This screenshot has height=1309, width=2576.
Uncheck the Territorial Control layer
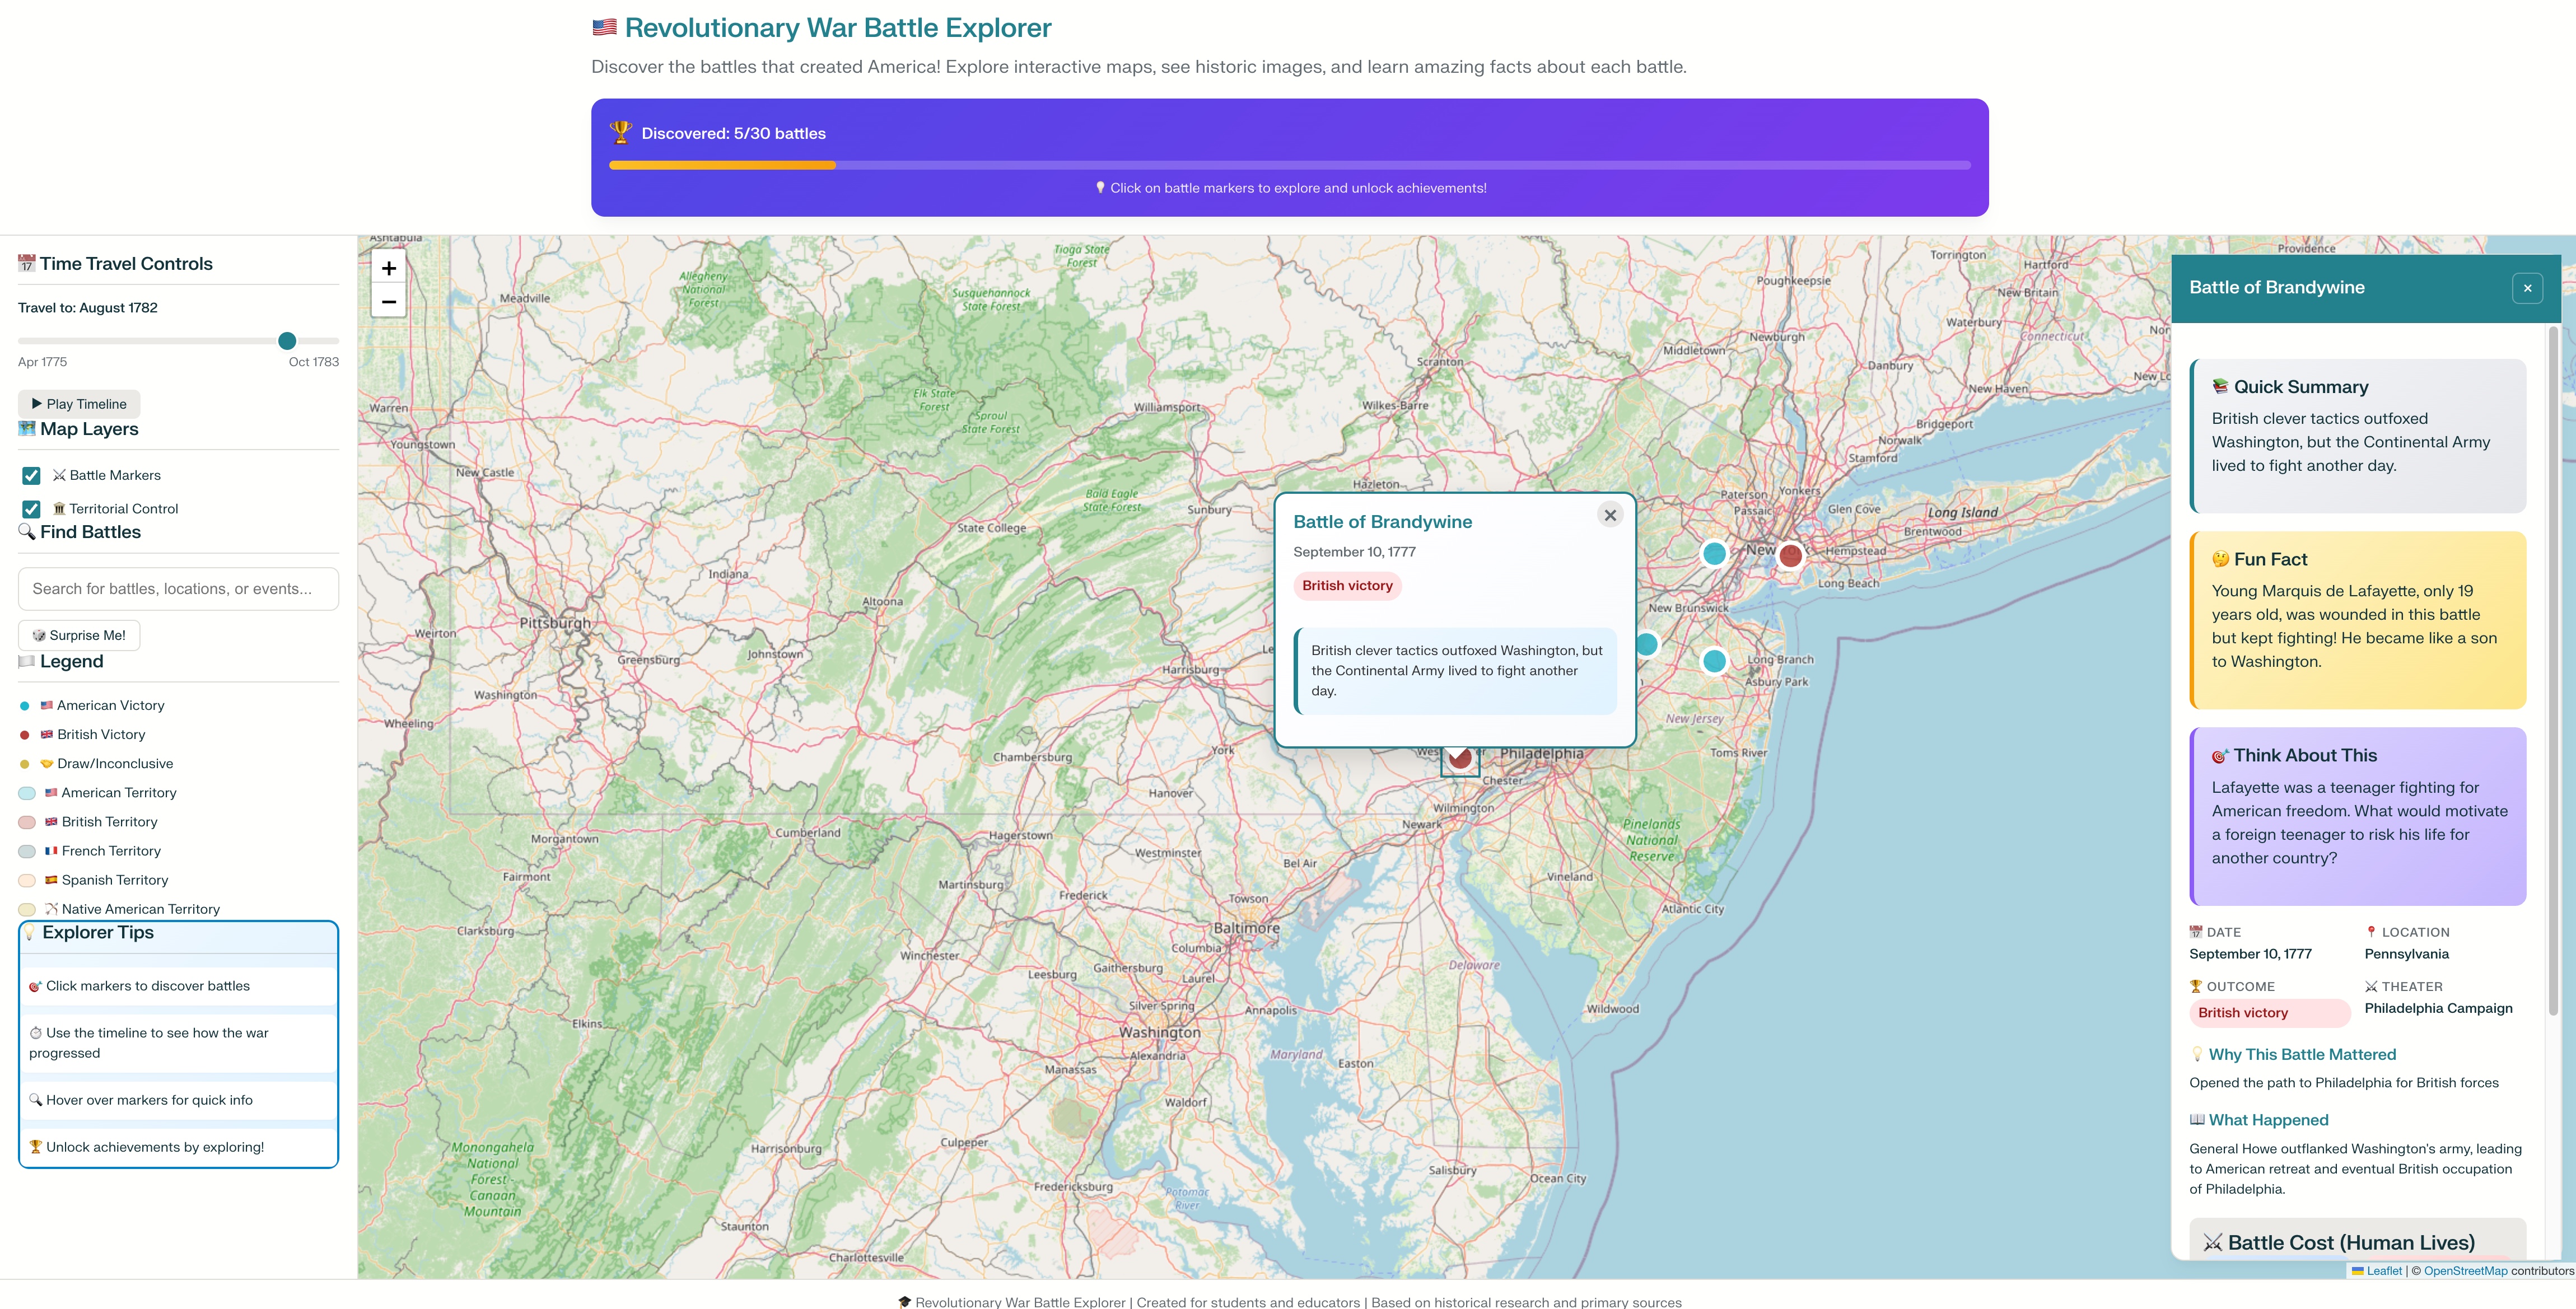click(32, 509)
